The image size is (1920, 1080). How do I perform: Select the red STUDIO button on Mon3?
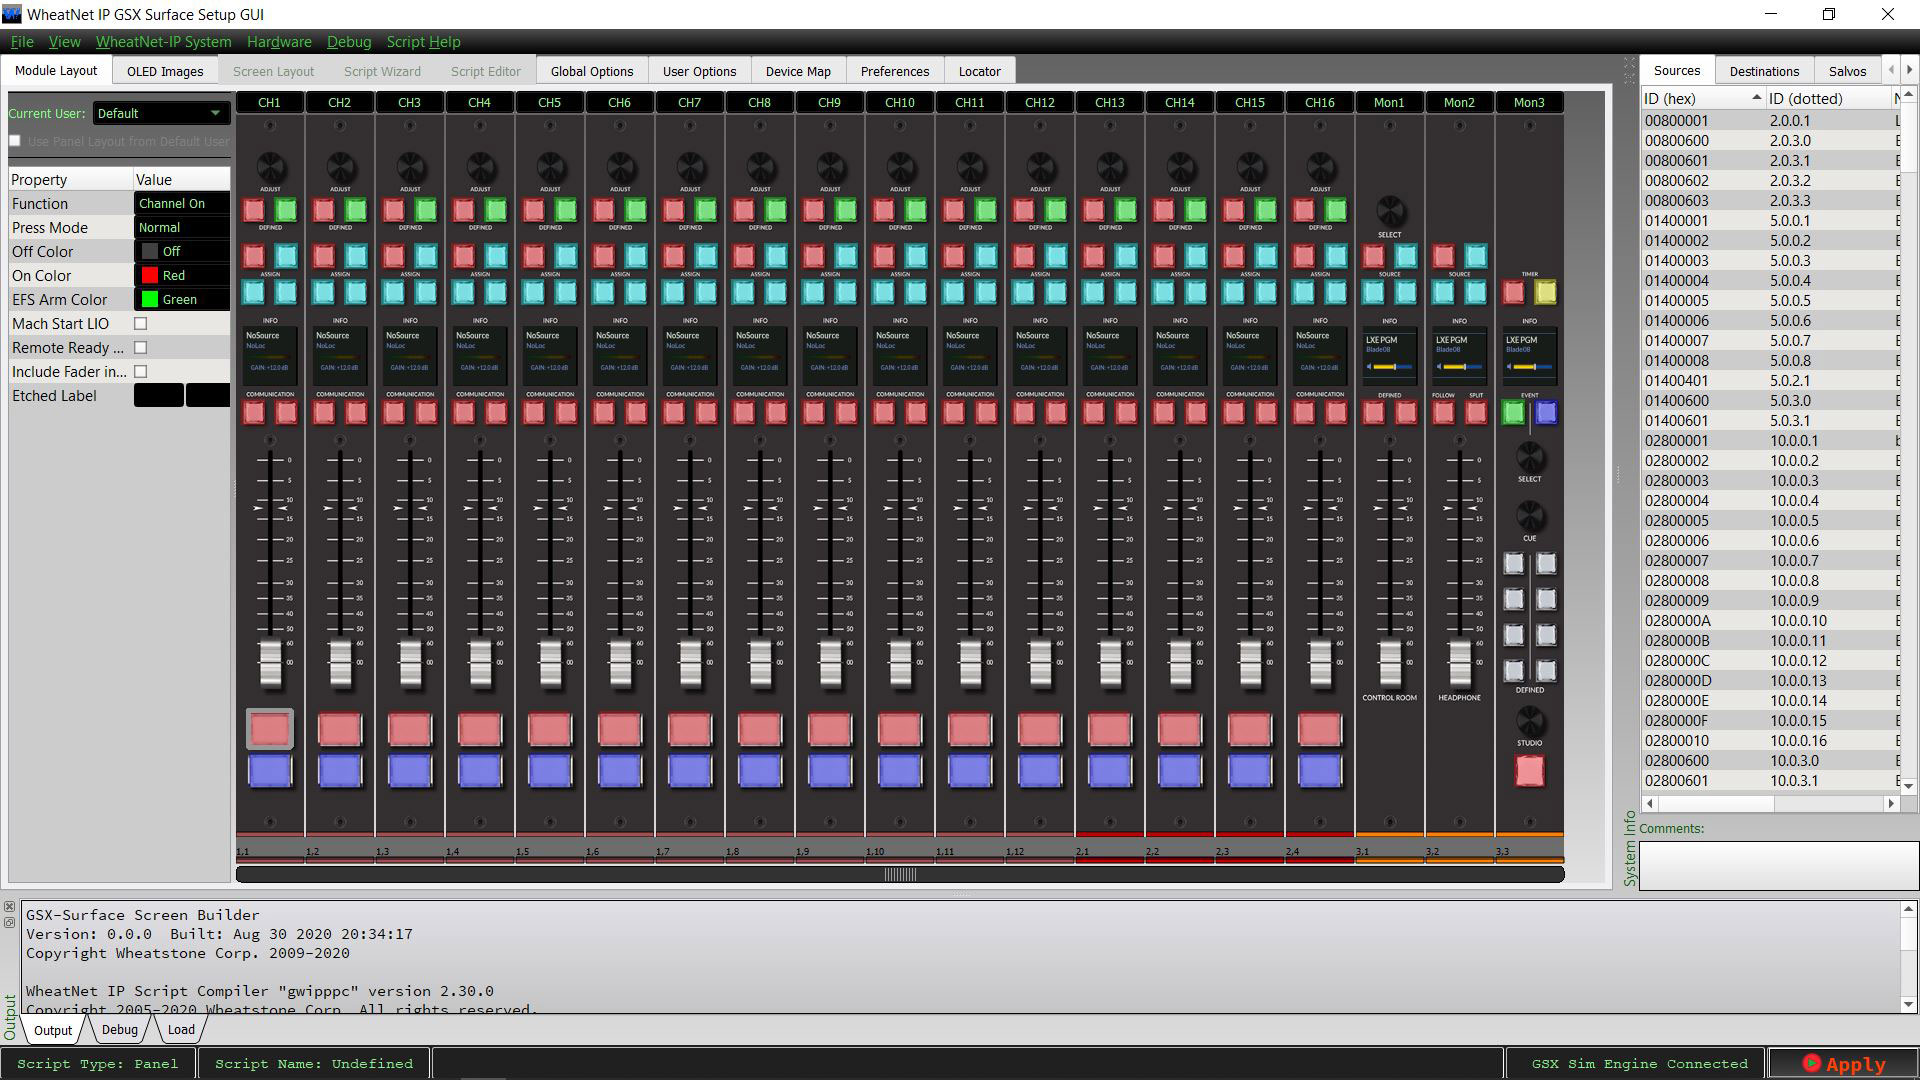coord(1529,770)
